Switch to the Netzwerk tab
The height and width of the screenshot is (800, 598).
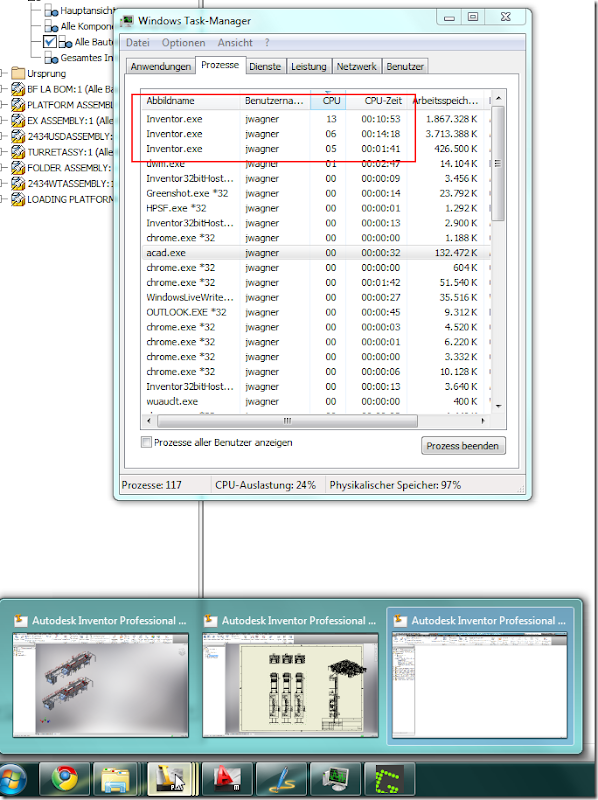356,67
